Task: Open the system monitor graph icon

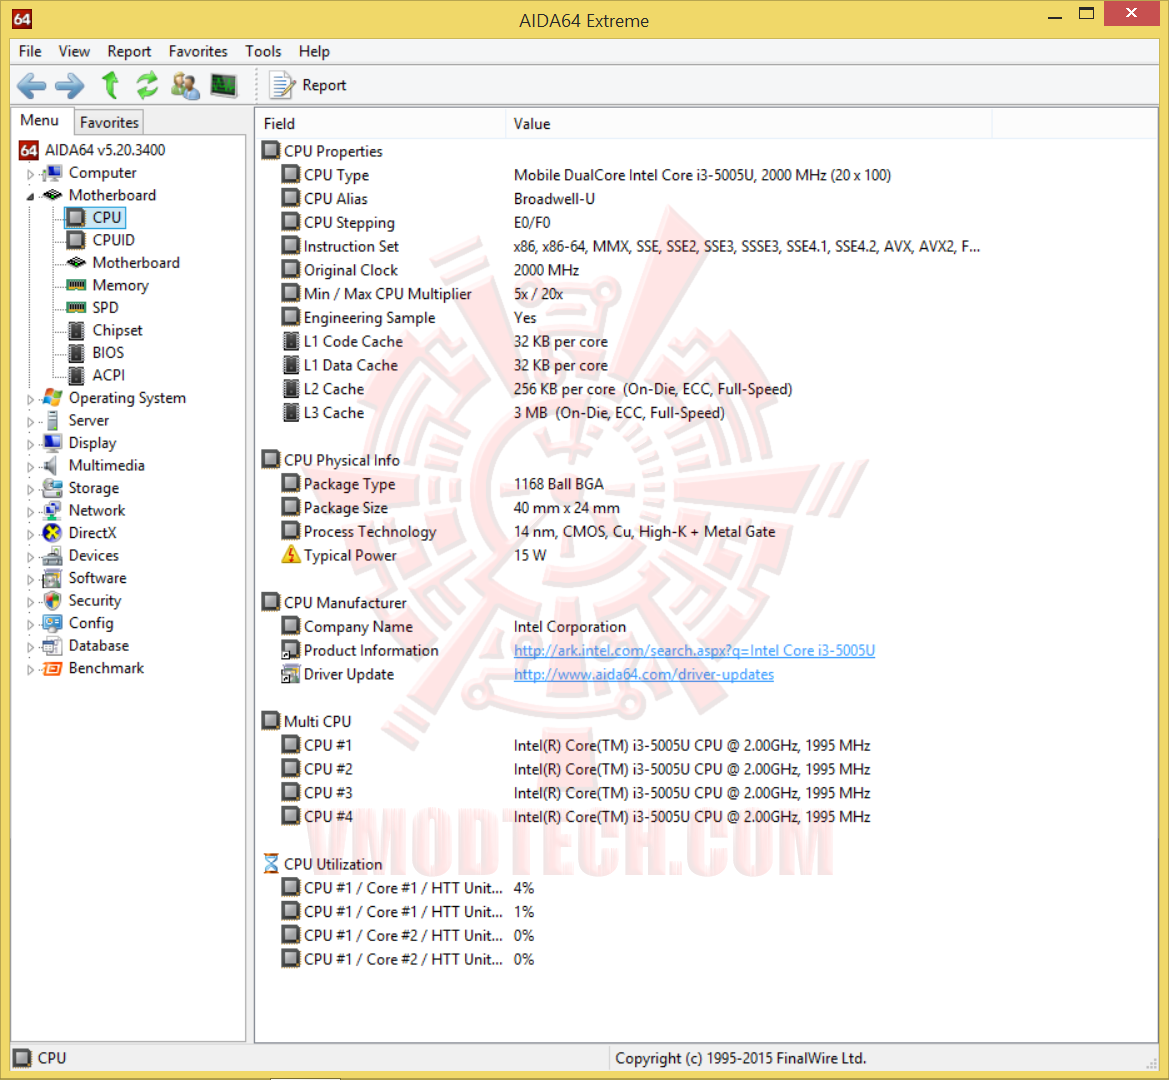Action: click(x=224, y=86)
